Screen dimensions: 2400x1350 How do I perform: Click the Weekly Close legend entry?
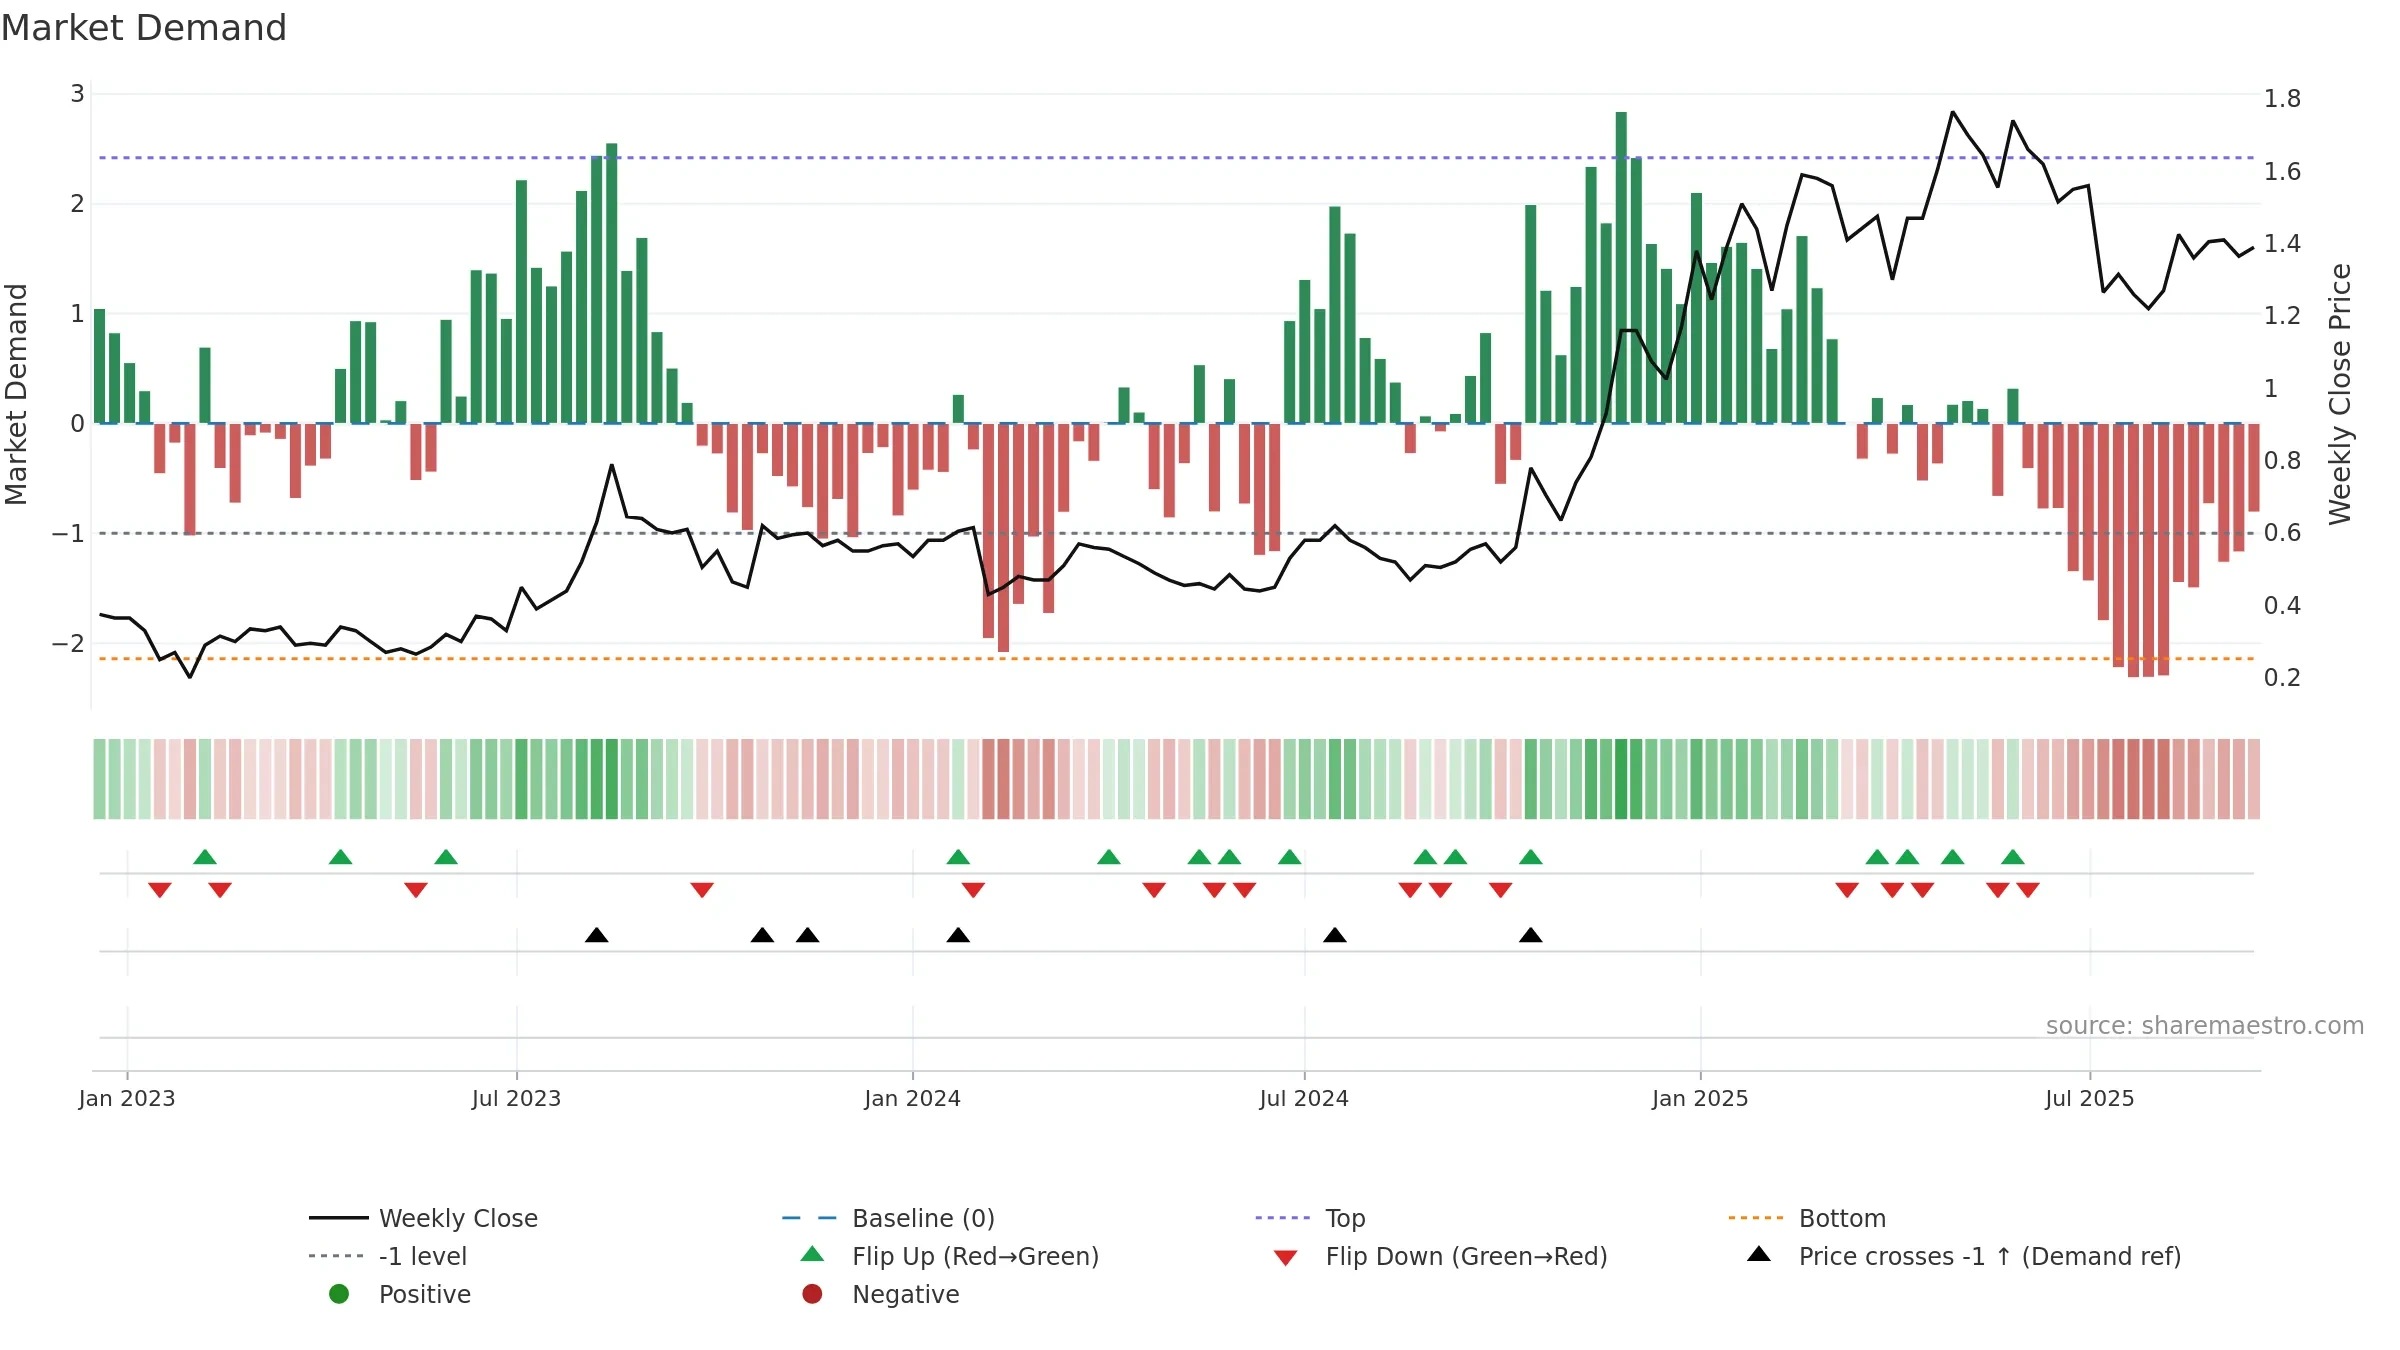tap(424, 1218)
